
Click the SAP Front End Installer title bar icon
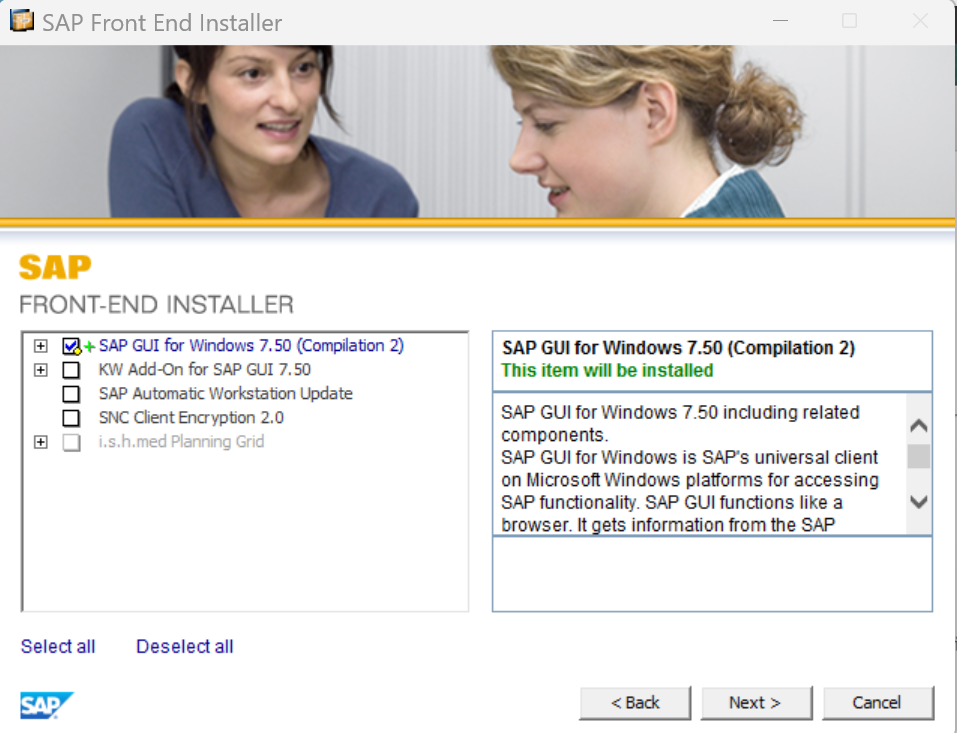(x=21, y=21)
